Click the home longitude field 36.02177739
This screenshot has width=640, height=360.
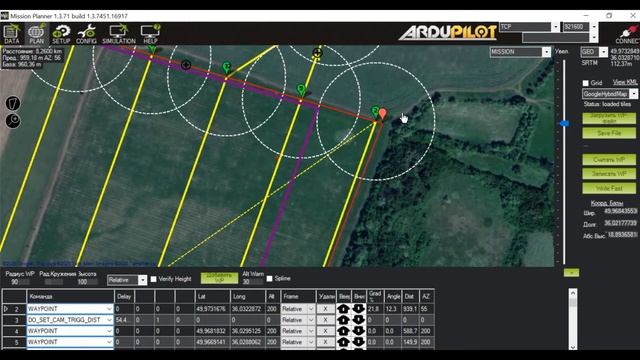click(x=620, y=223)
